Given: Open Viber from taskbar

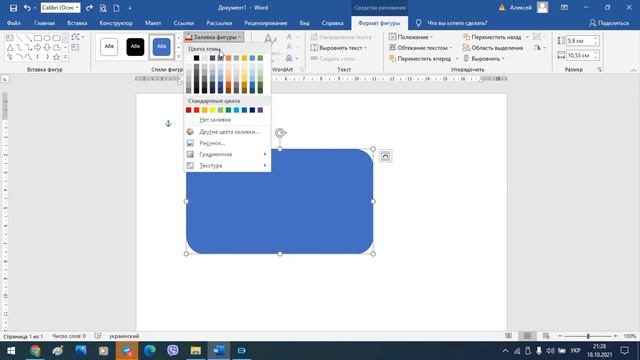Looking at the screenshot, I should point(173,351).
